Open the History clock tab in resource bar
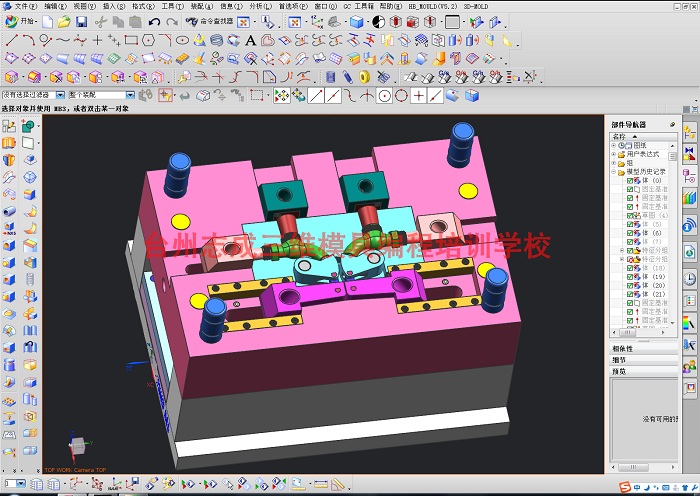The image size is (700, 496). click(x=690, y=279)
